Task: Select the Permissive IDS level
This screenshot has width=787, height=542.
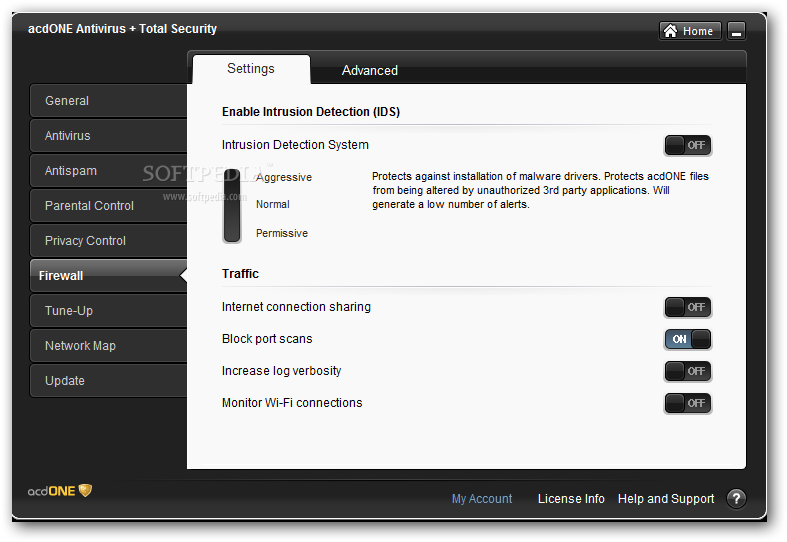Action: [282, 233]
